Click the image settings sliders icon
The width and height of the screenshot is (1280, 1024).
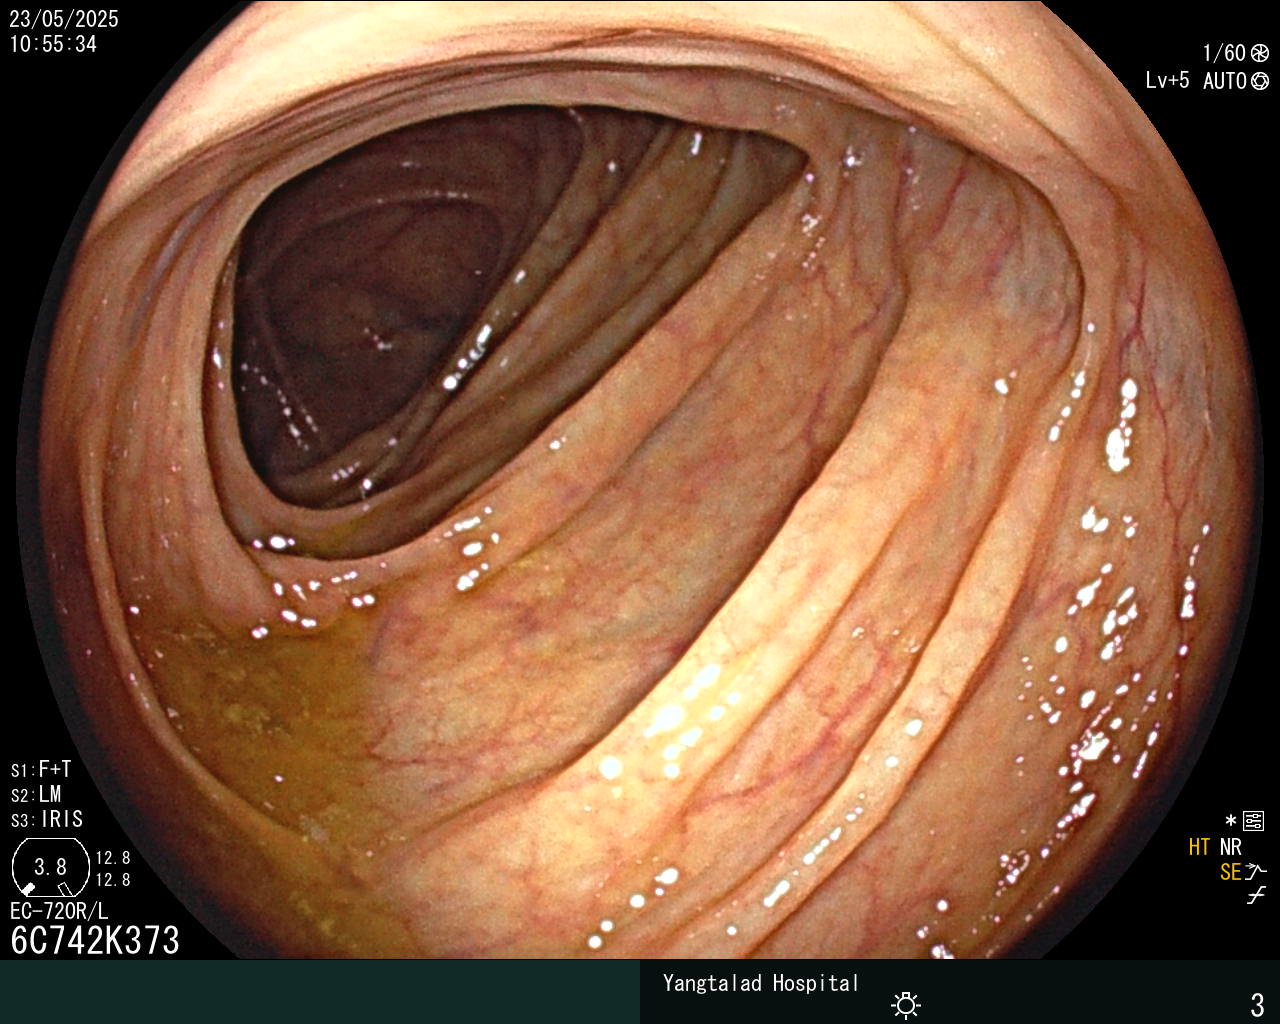[x=1253, y=822]
